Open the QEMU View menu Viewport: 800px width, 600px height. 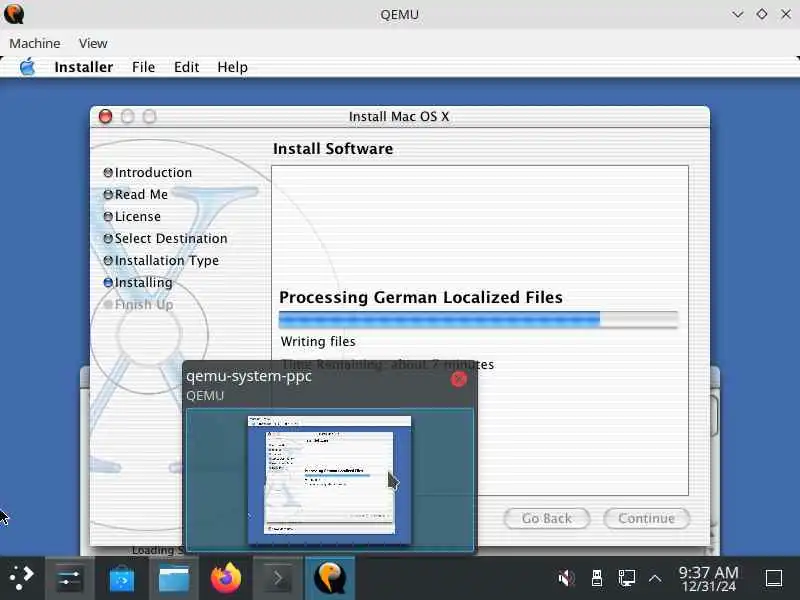93,43
